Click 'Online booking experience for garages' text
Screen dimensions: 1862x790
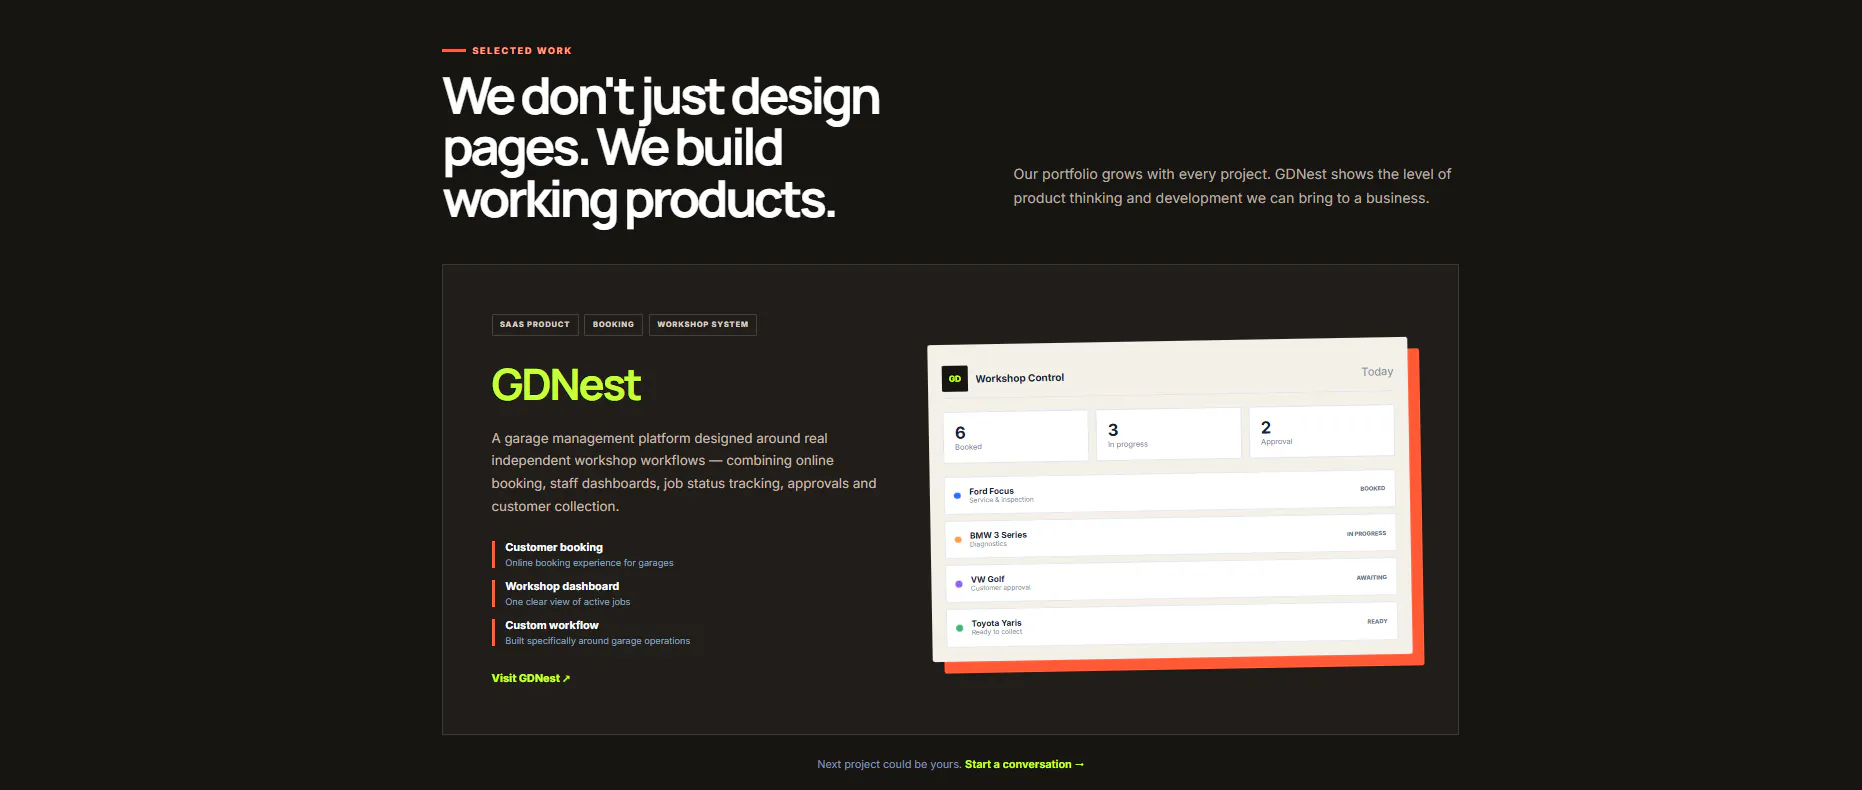pyautogui.click(x=589, y=563)
